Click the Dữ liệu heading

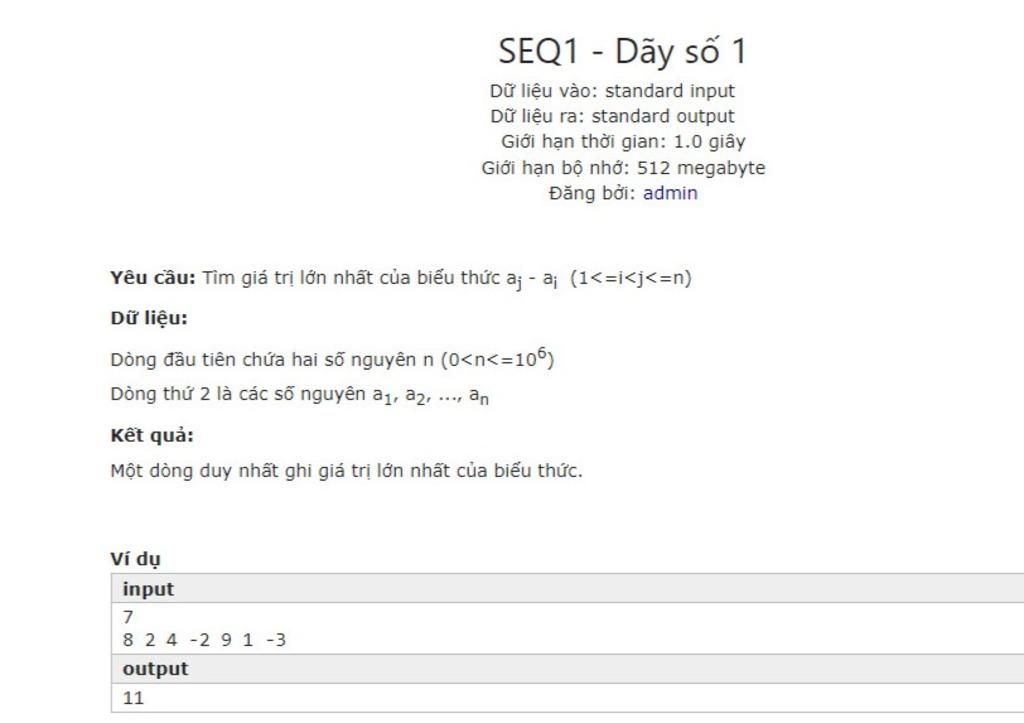pos(149,319)
